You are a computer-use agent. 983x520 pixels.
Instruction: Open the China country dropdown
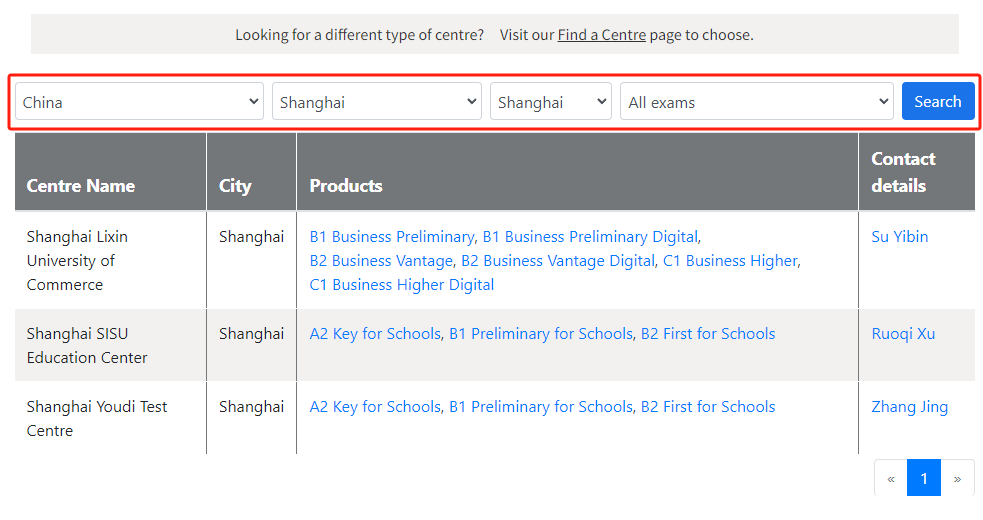[x=139, y=102]
